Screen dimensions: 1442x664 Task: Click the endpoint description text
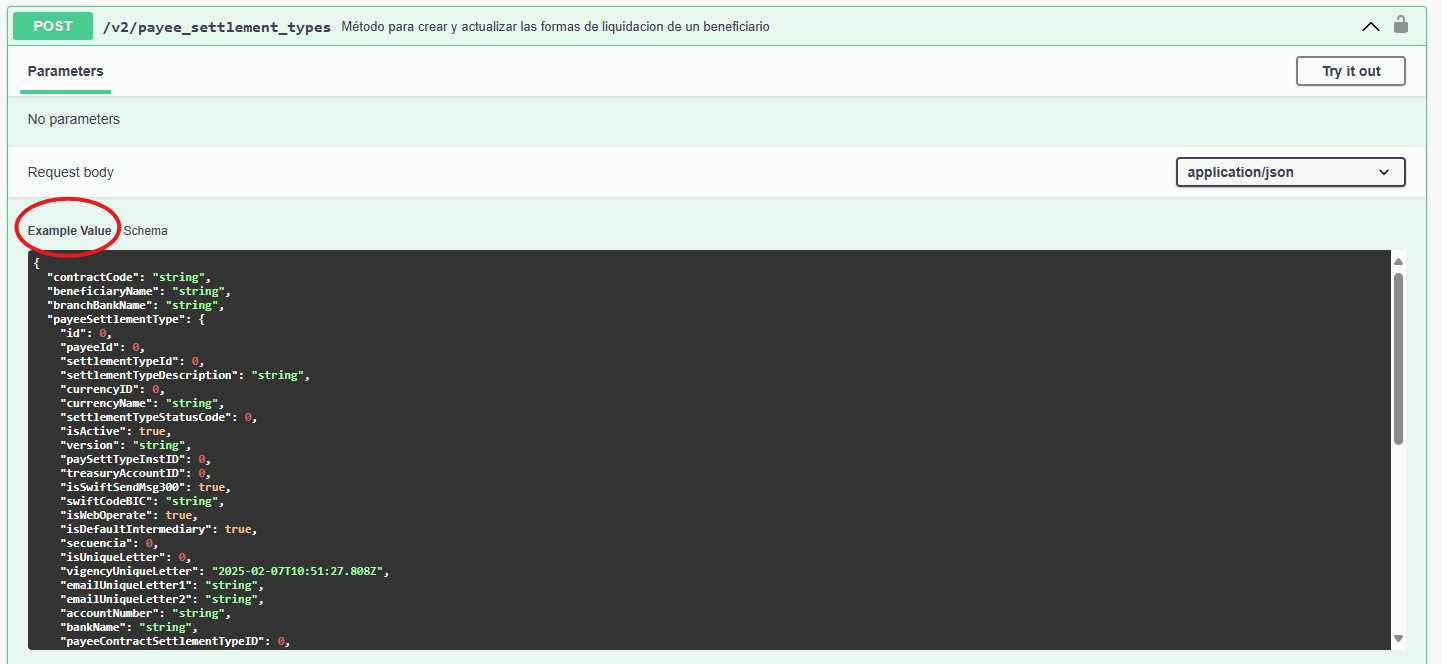[x=555, y=27]
